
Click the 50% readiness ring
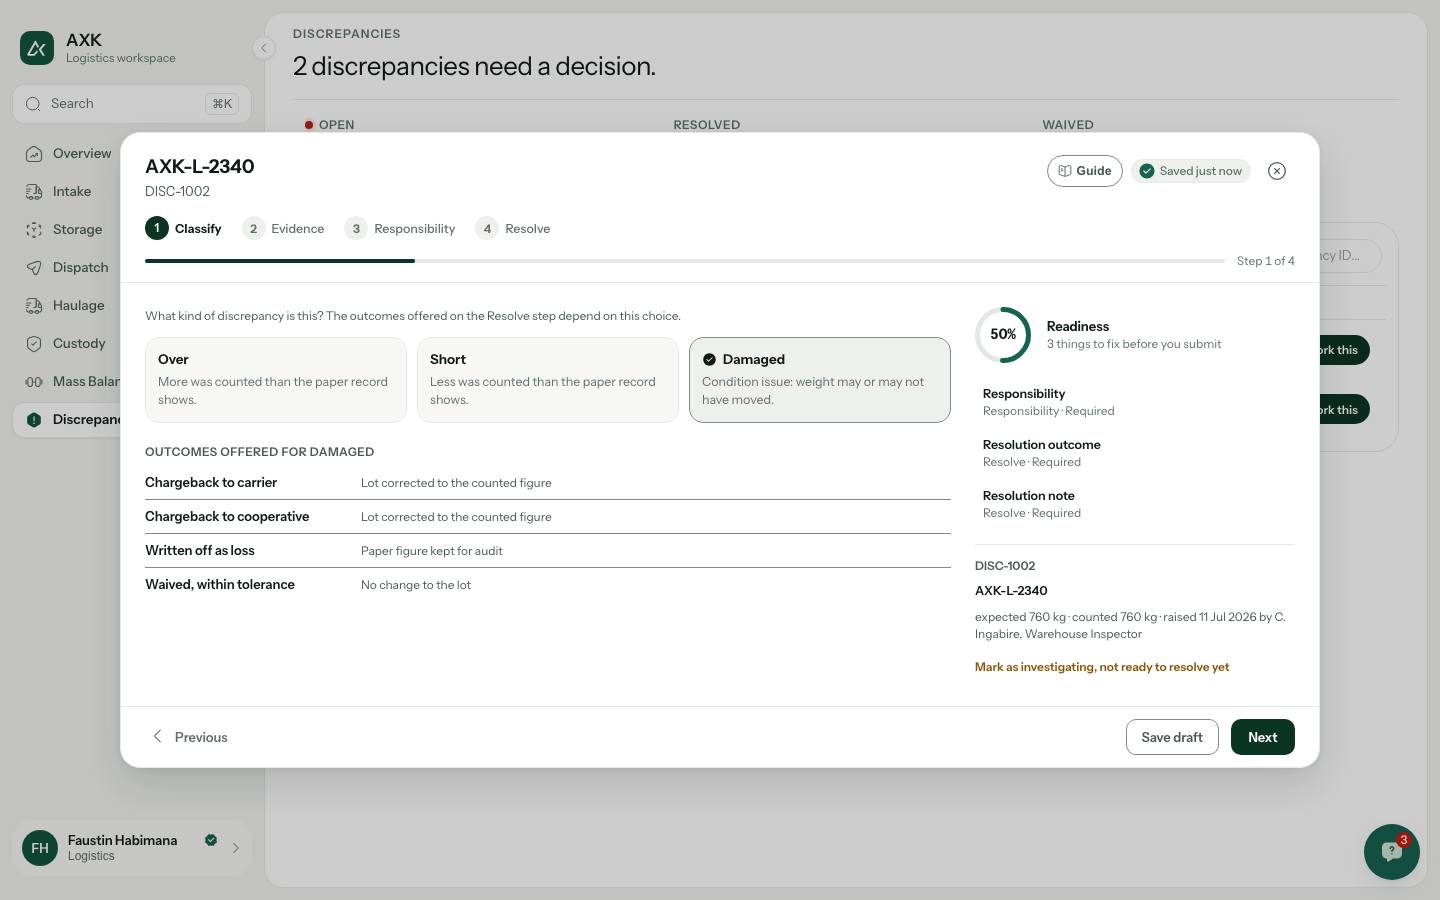click(1003, 335)
